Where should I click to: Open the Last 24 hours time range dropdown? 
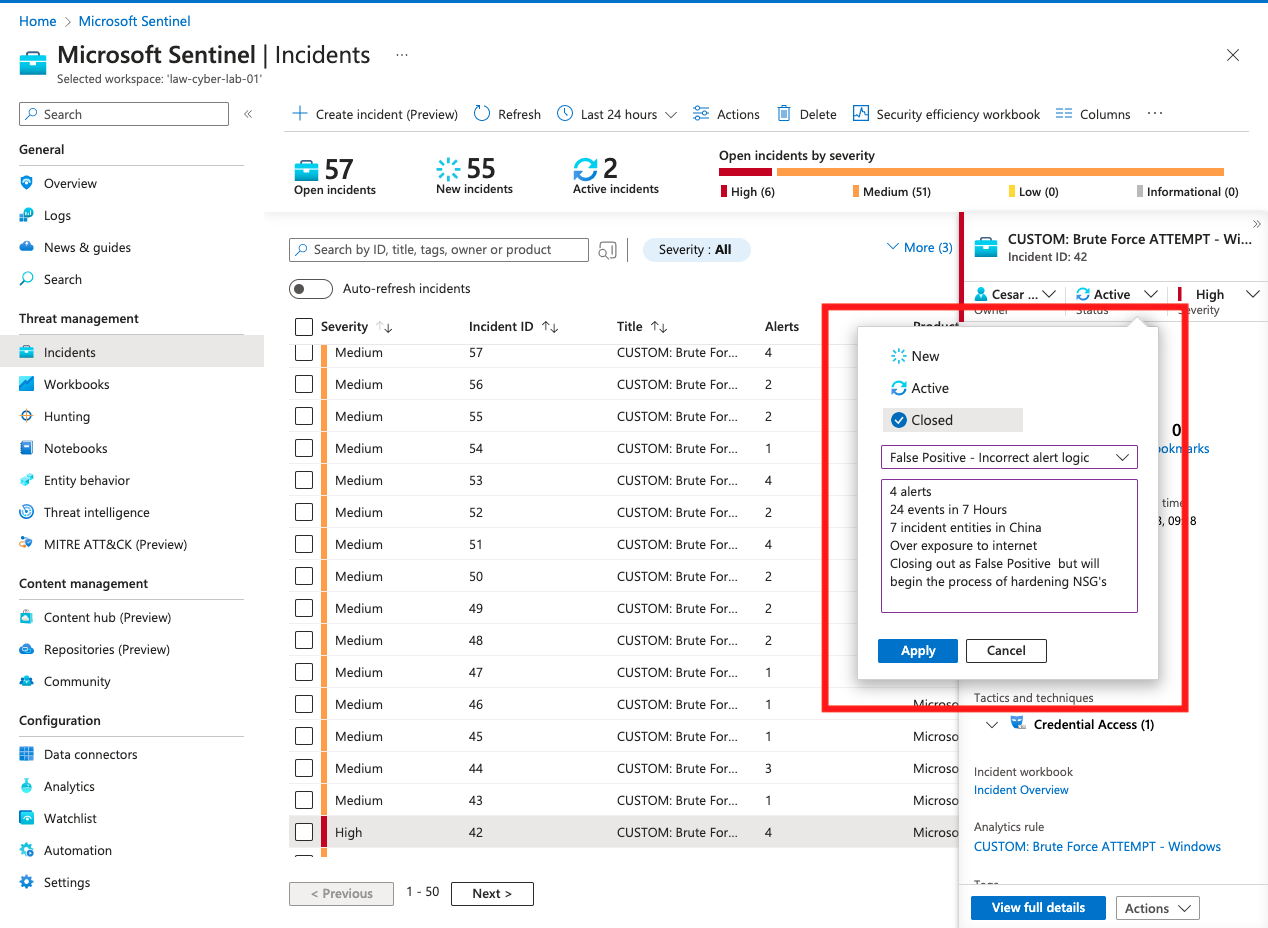(x=617, y=114)
